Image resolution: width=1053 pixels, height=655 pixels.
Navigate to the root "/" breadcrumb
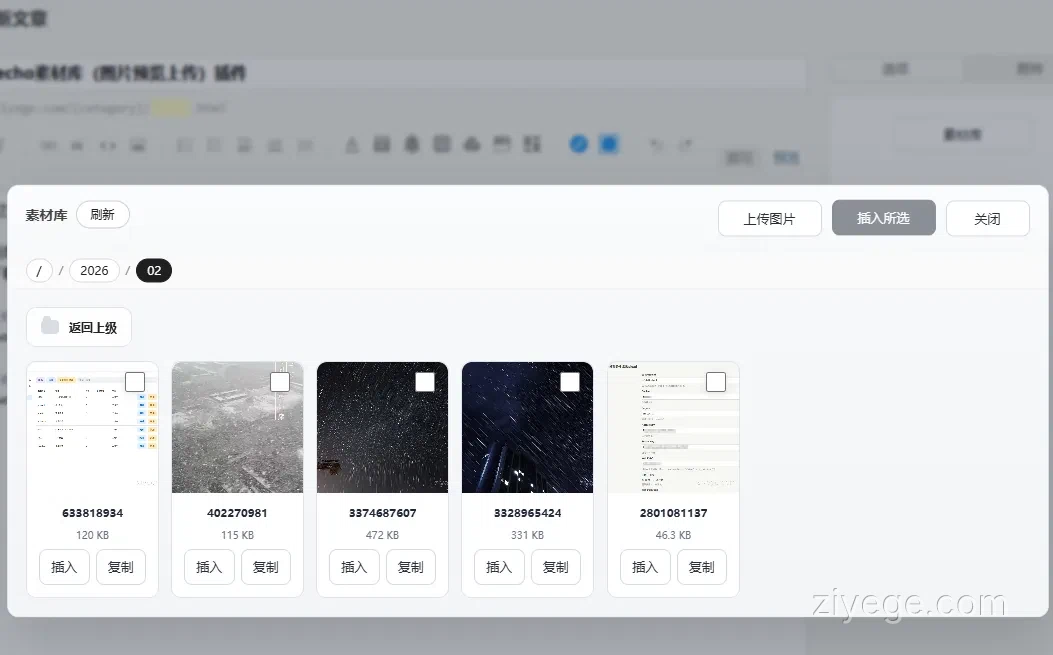point(39,271)
